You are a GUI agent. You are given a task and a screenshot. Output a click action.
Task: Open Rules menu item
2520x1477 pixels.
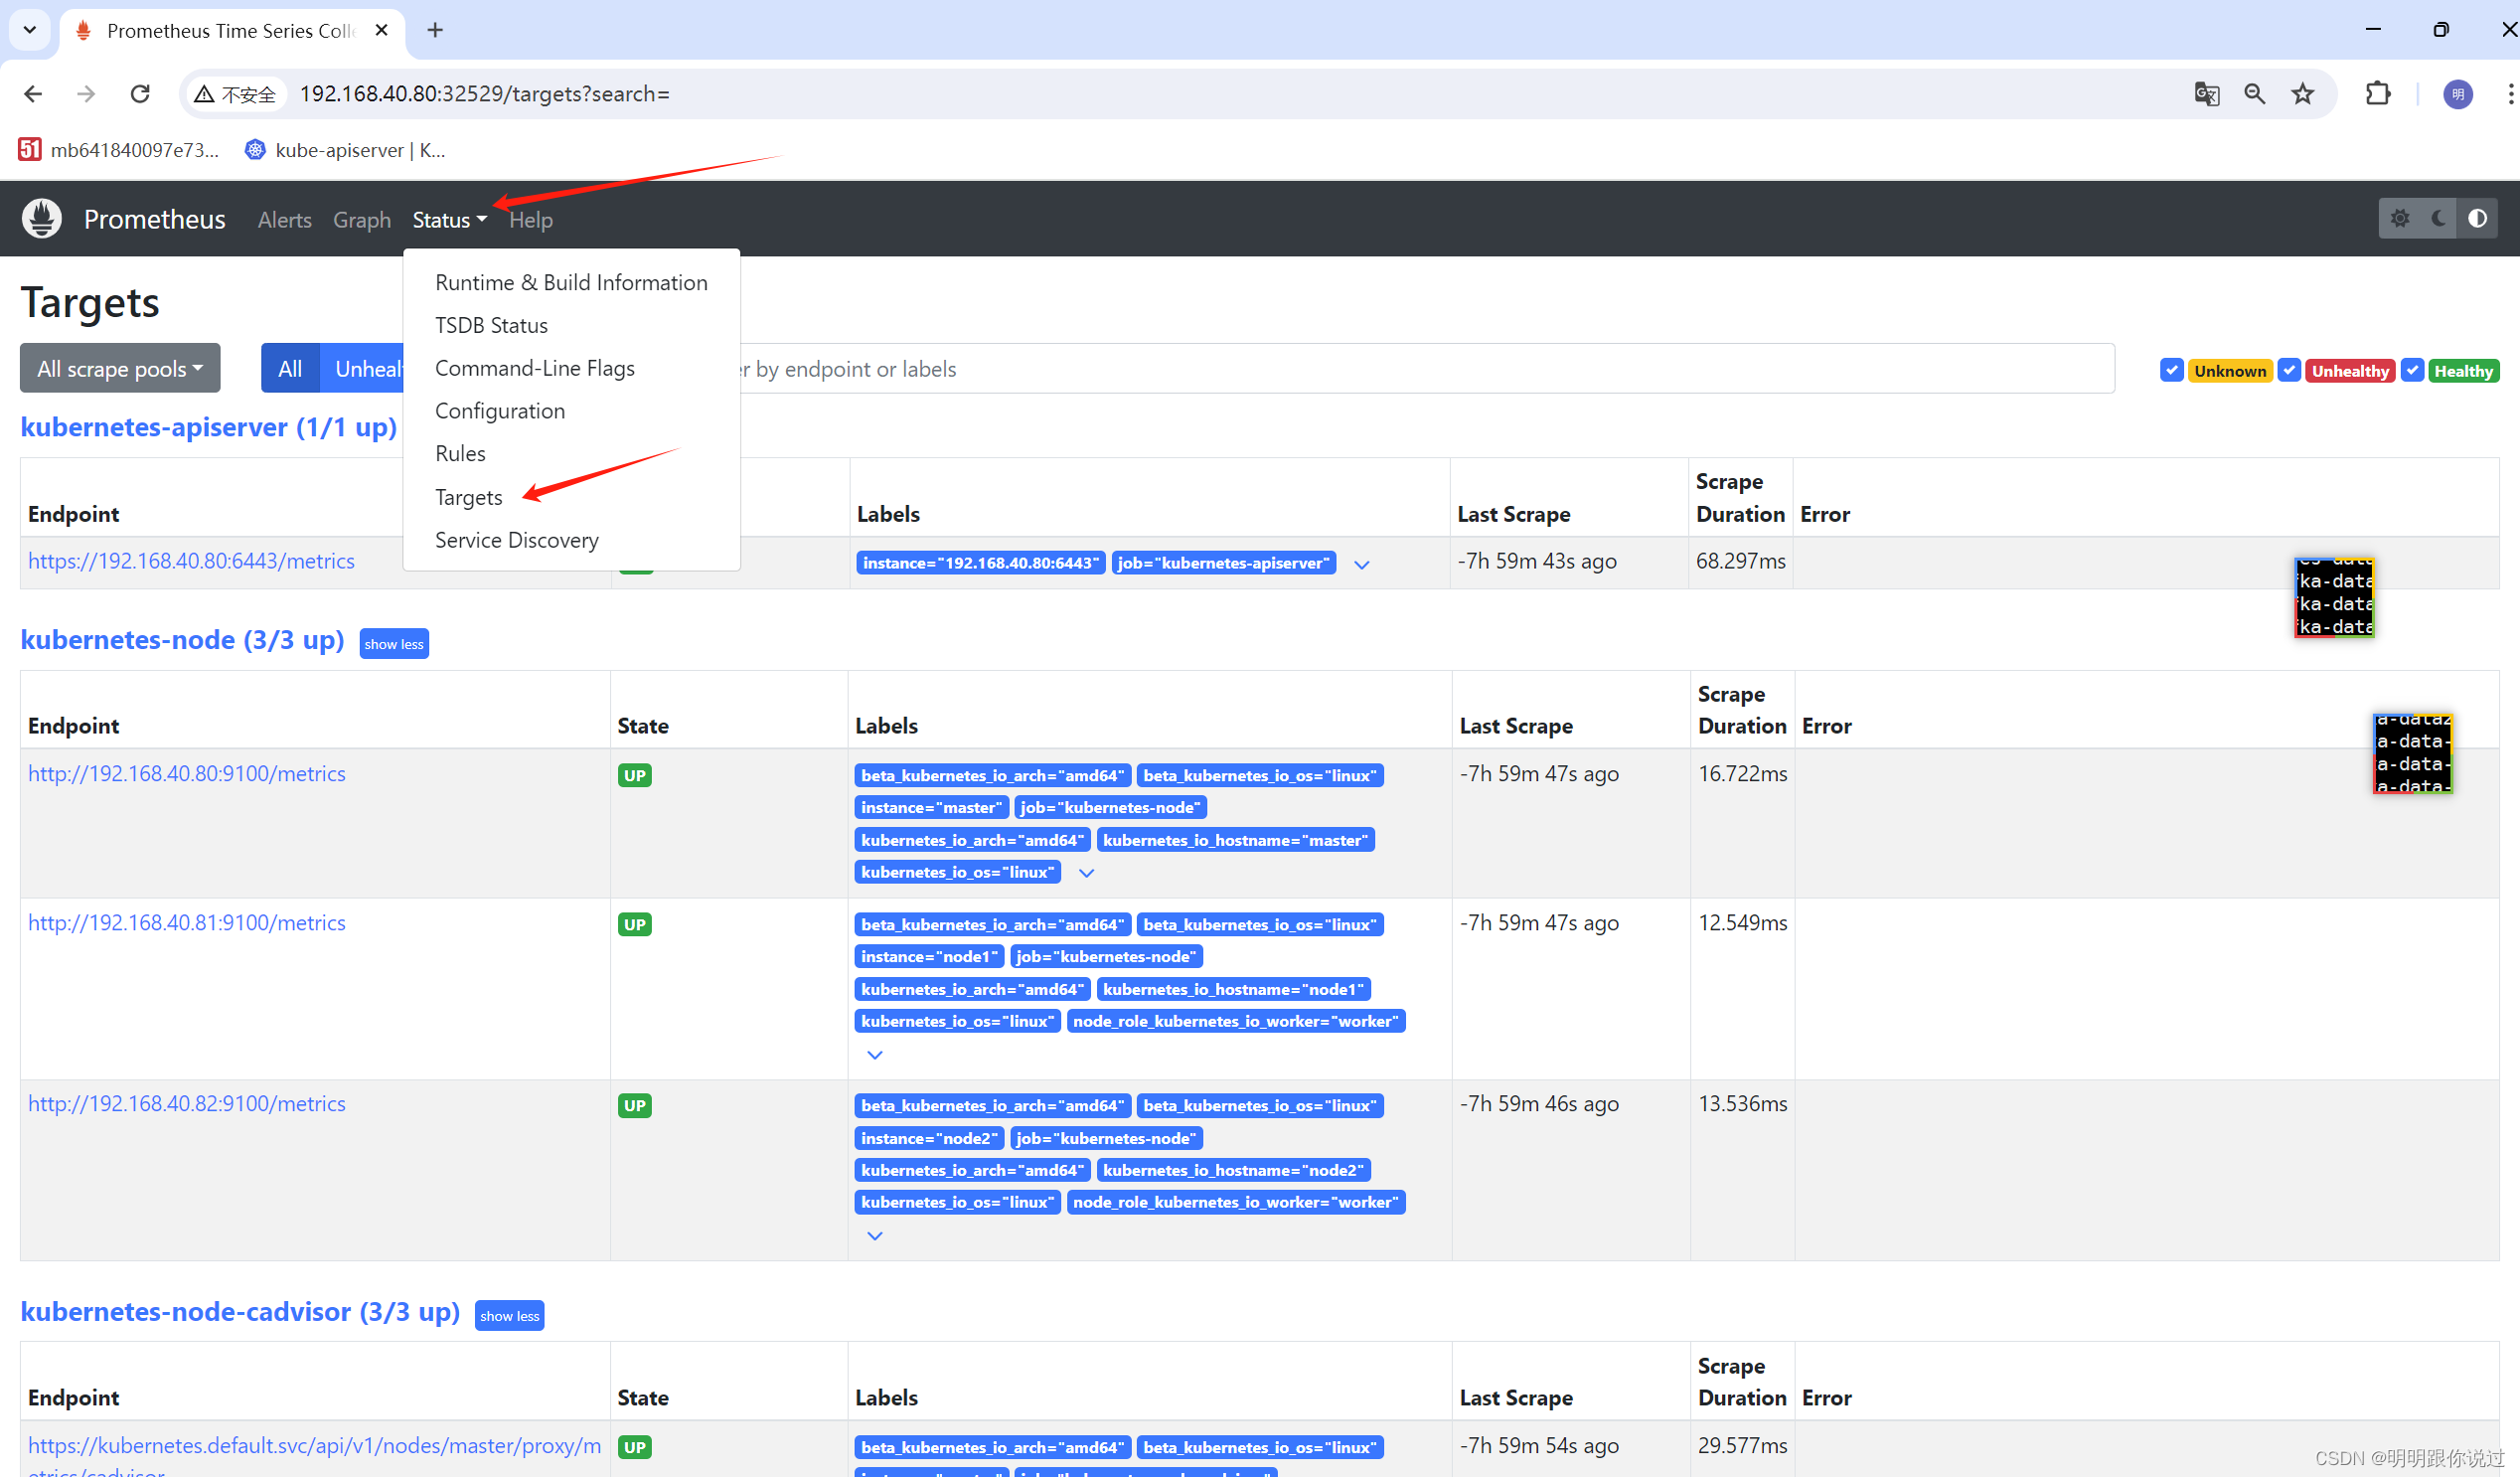click(571, 454)
